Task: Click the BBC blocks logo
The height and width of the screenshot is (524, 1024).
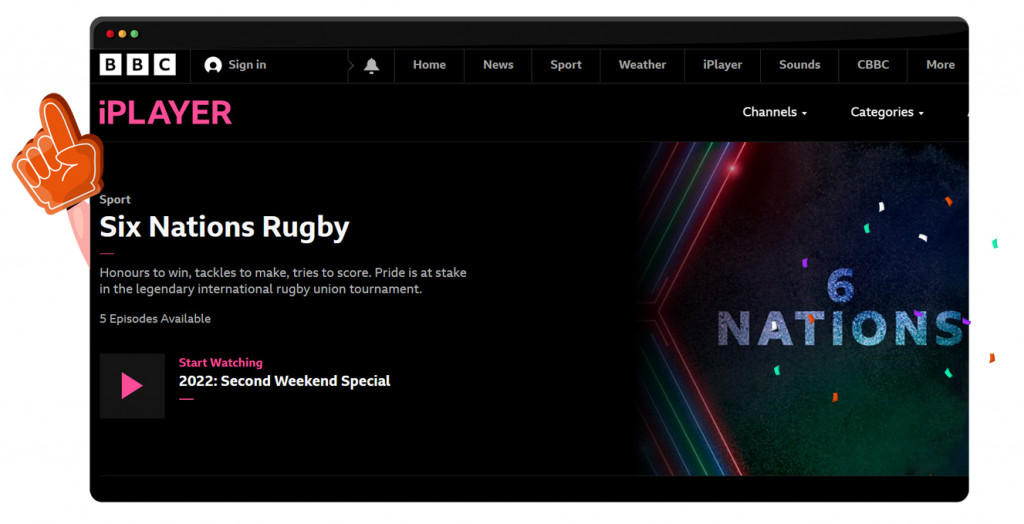Action: 137,65
